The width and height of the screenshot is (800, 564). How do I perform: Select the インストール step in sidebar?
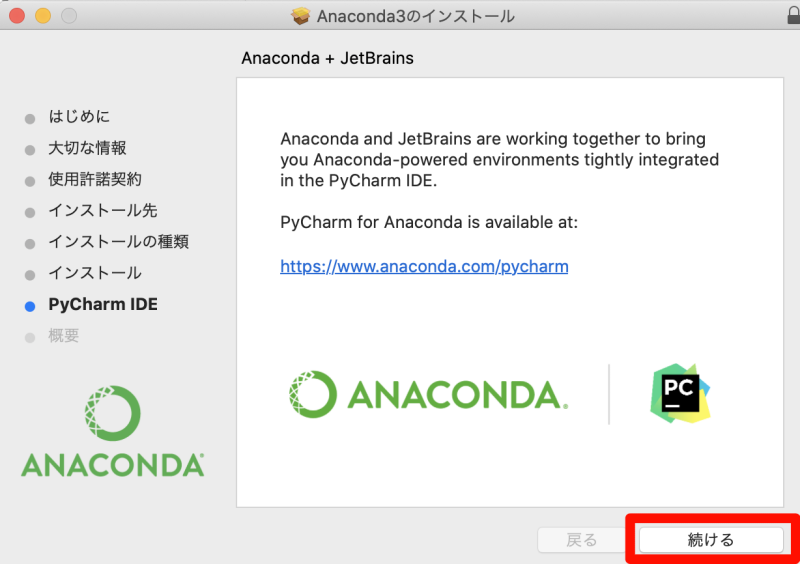95,273
